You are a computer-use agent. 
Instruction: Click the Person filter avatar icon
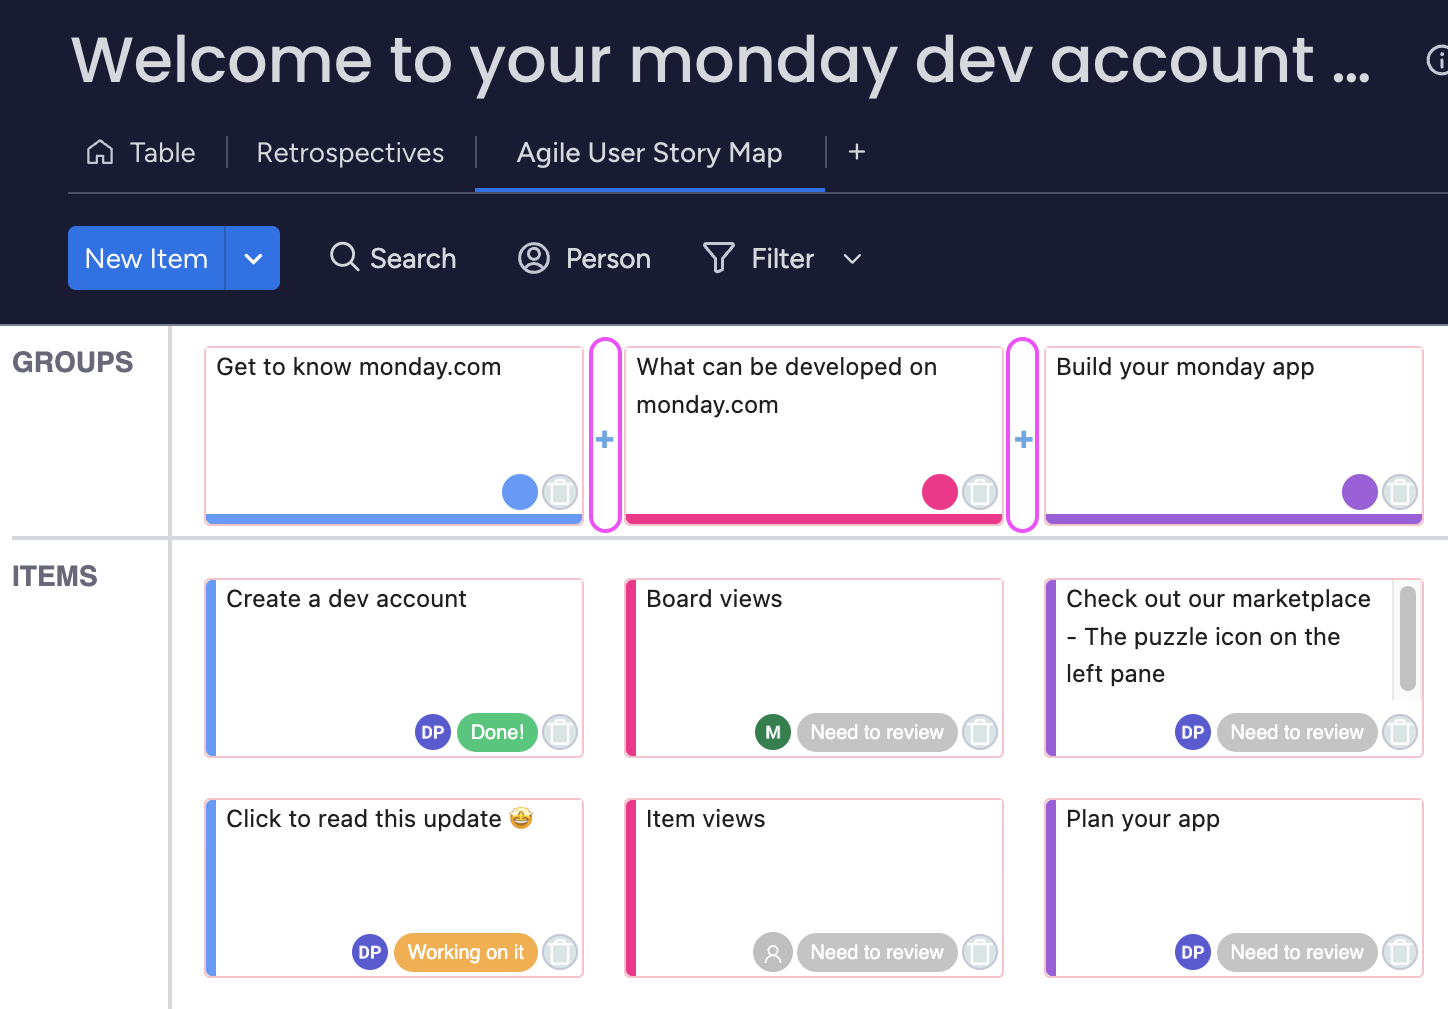click(534, 258)
